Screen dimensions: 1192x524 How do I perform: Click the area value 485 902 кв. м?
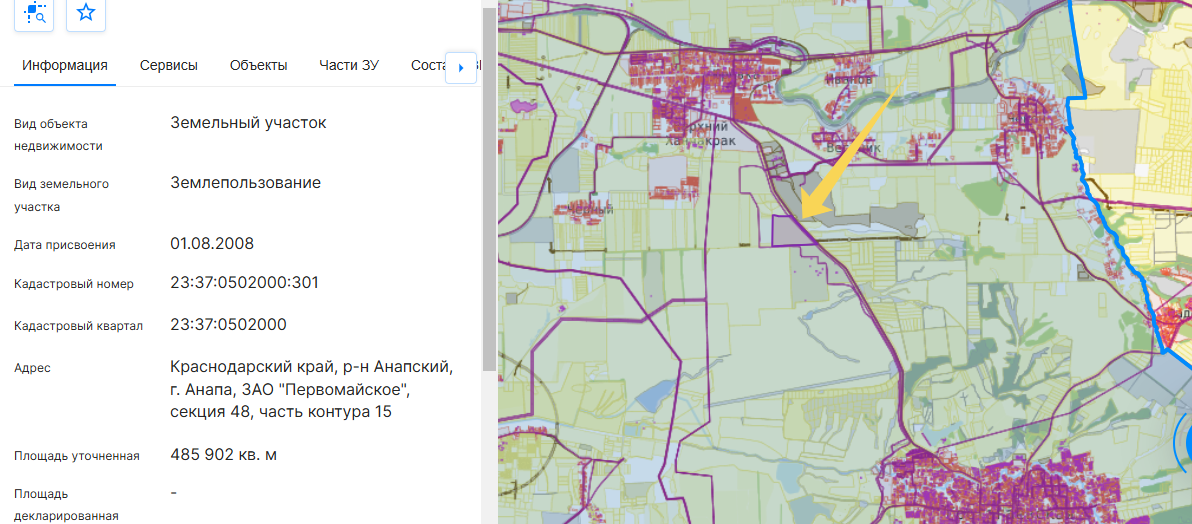click(x=224, y=455)
